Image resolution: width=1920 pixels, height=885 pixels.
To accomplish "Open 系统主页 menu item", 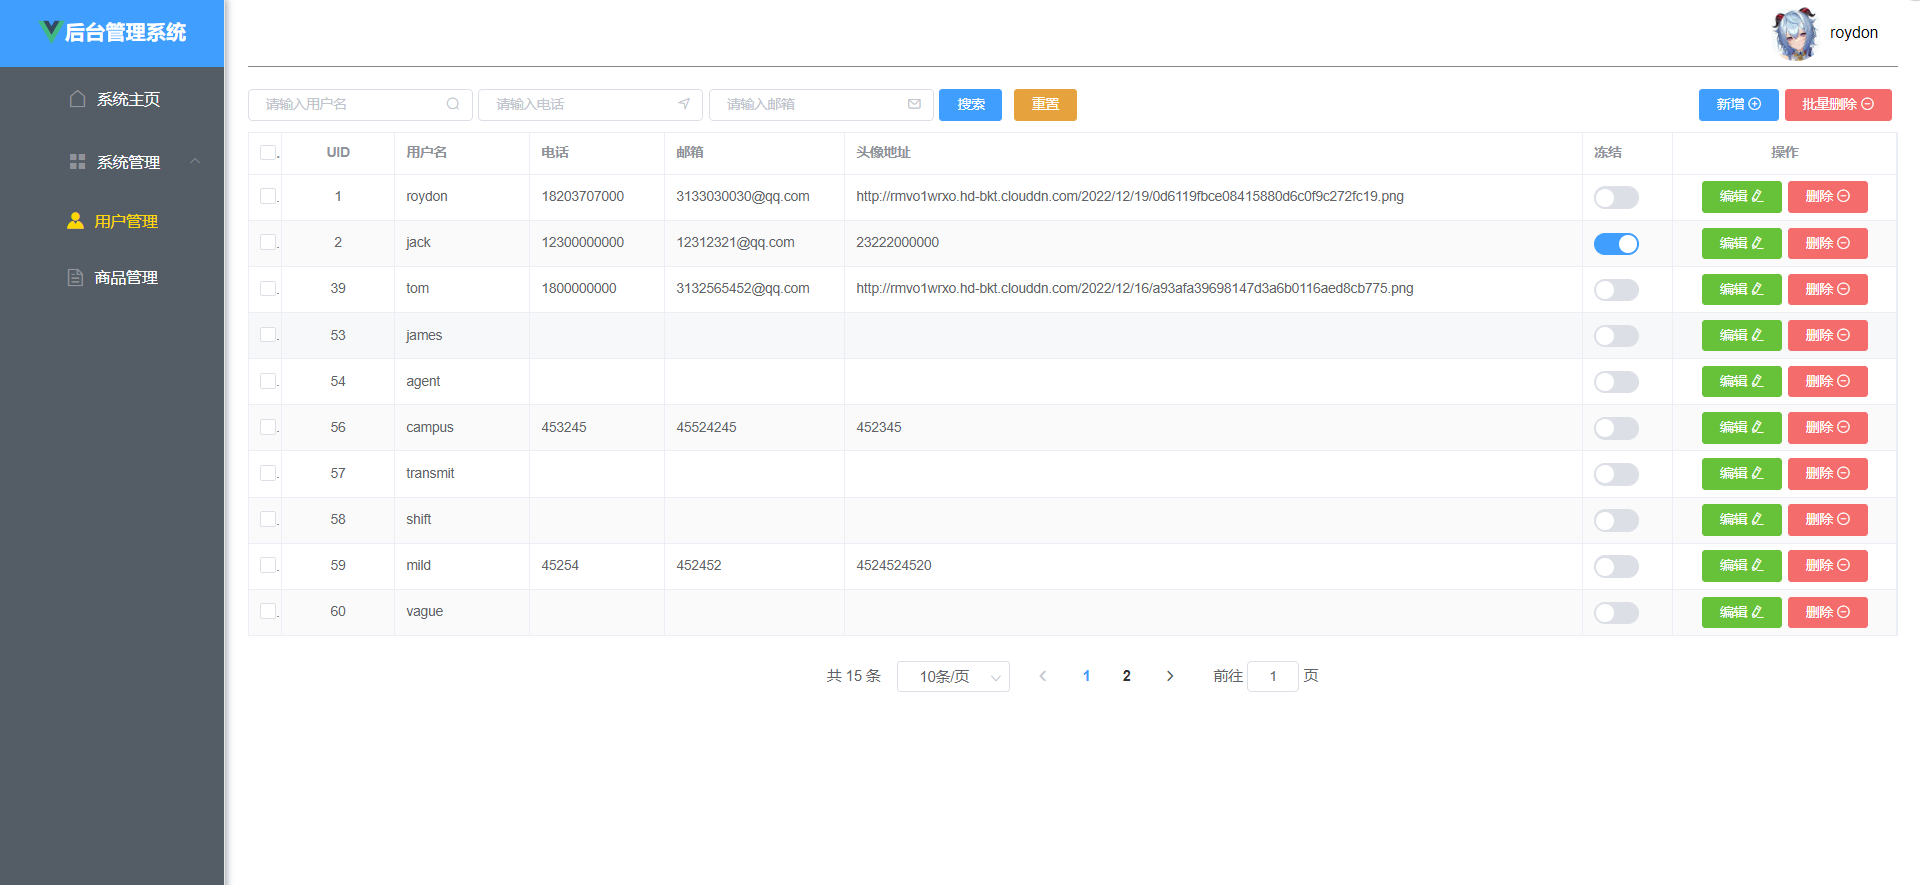I will coord(112,99).
